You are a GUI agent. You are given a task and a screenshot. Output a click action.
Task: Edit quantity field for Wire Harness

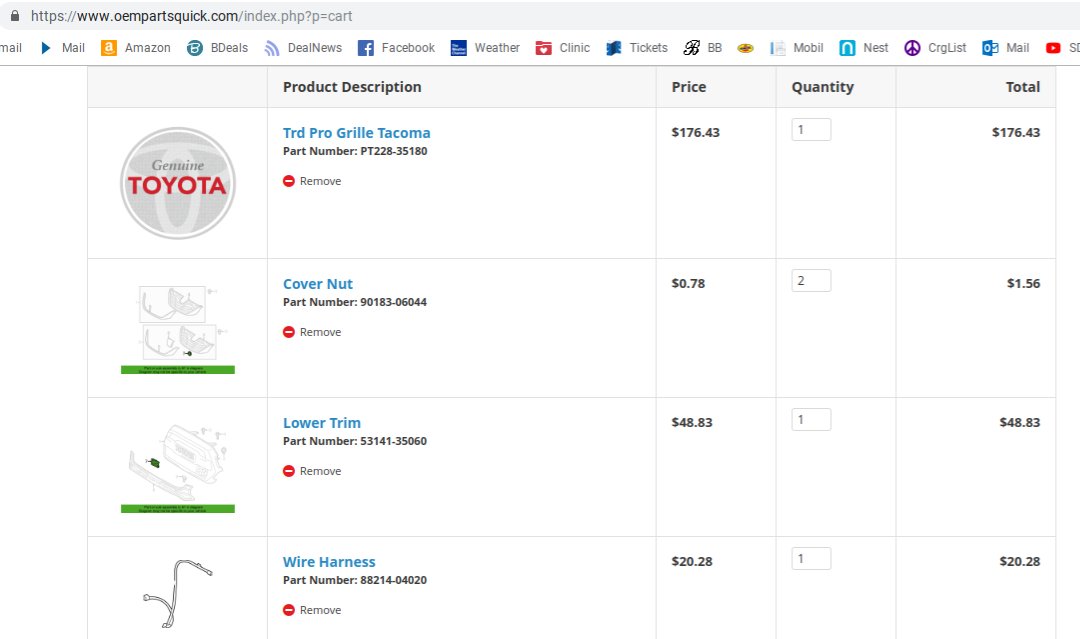coord(811,558)
